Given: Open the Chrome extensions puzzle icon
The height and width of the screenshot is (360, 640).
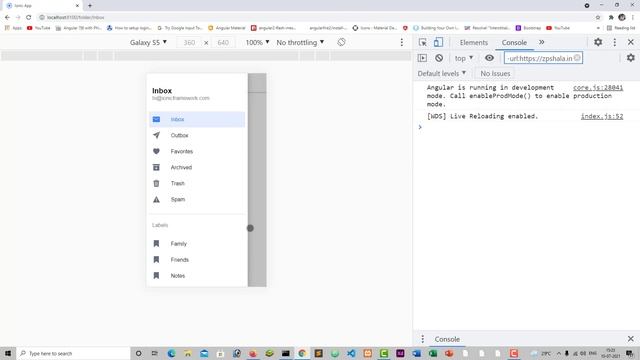Looking at the screenshot, I should pyautogui.click(x=611, y=17).
